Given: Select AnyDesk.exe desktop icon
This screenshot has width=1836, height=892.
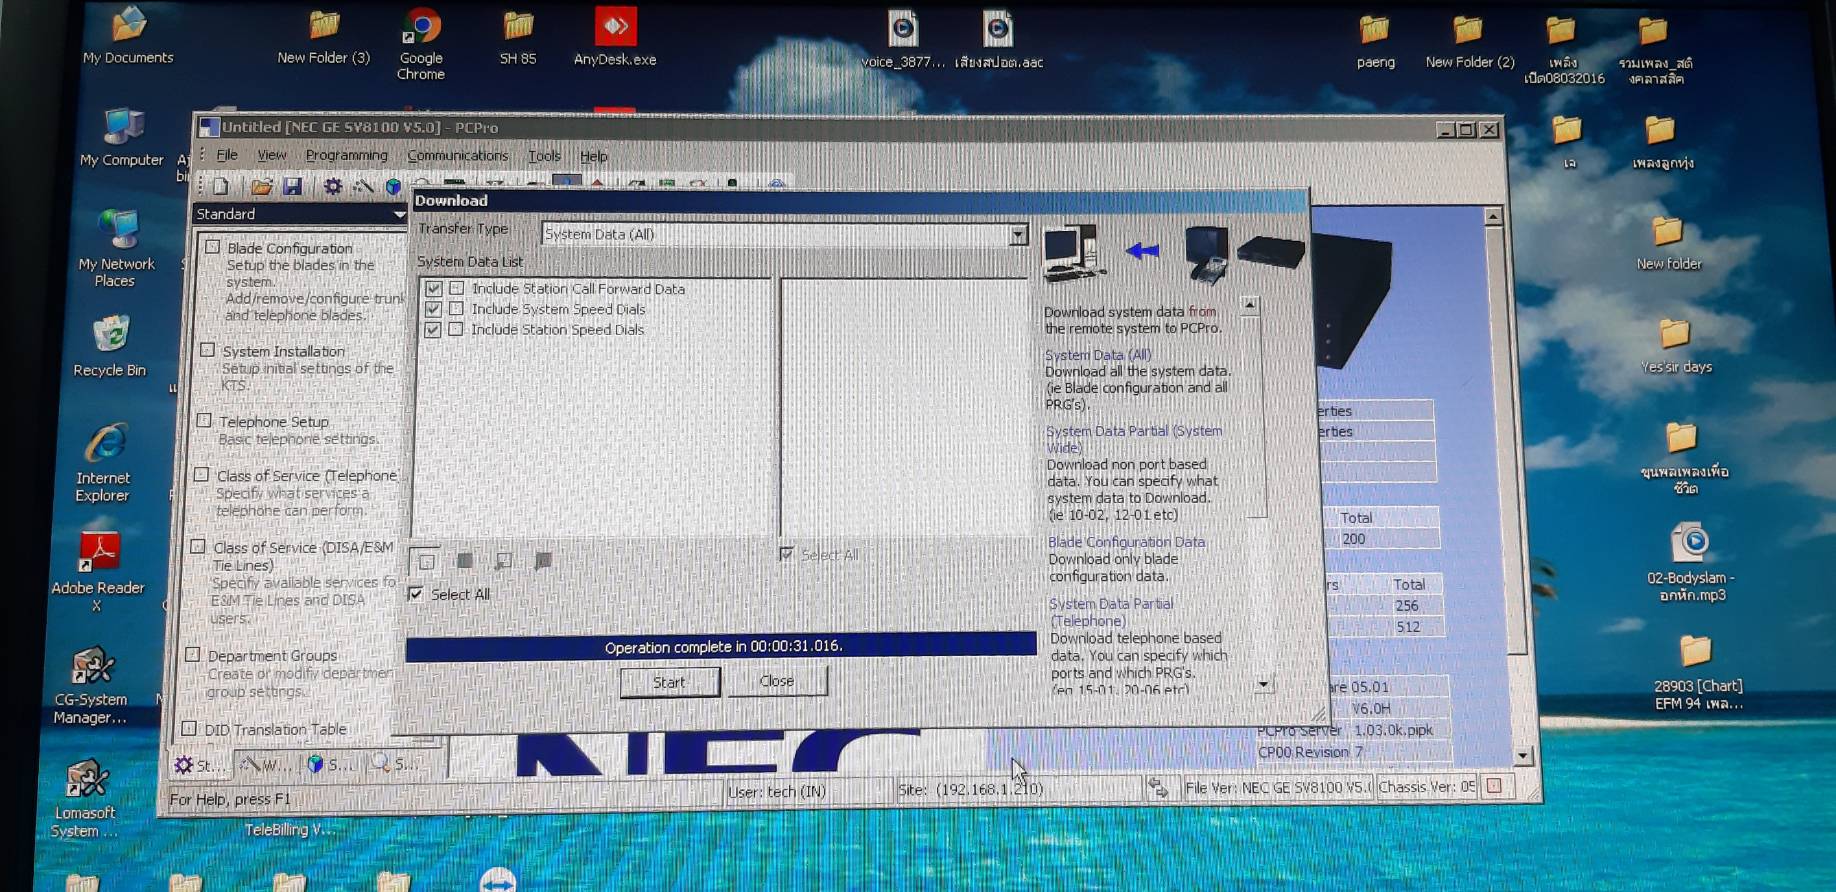Looking at the screenshot, I should (615, 37).
